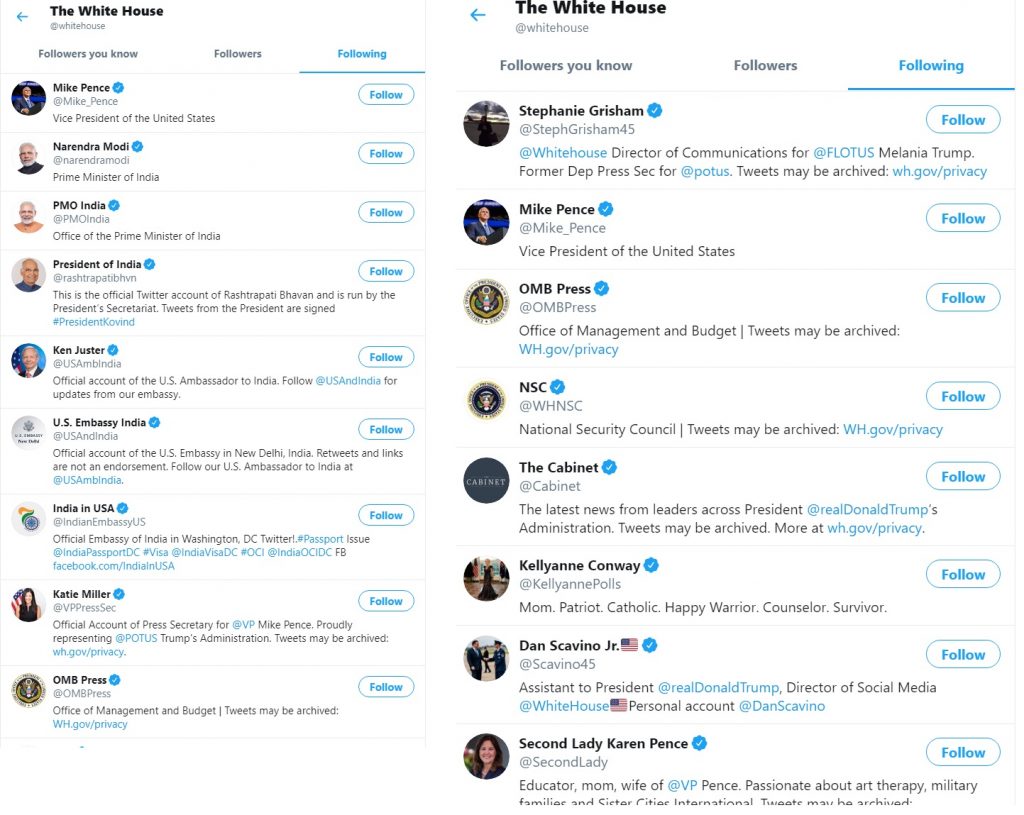Viewport: 1024px width, 815px height.
Task: Open Followers you know tab on right
Action: click(x=566, y=65)
